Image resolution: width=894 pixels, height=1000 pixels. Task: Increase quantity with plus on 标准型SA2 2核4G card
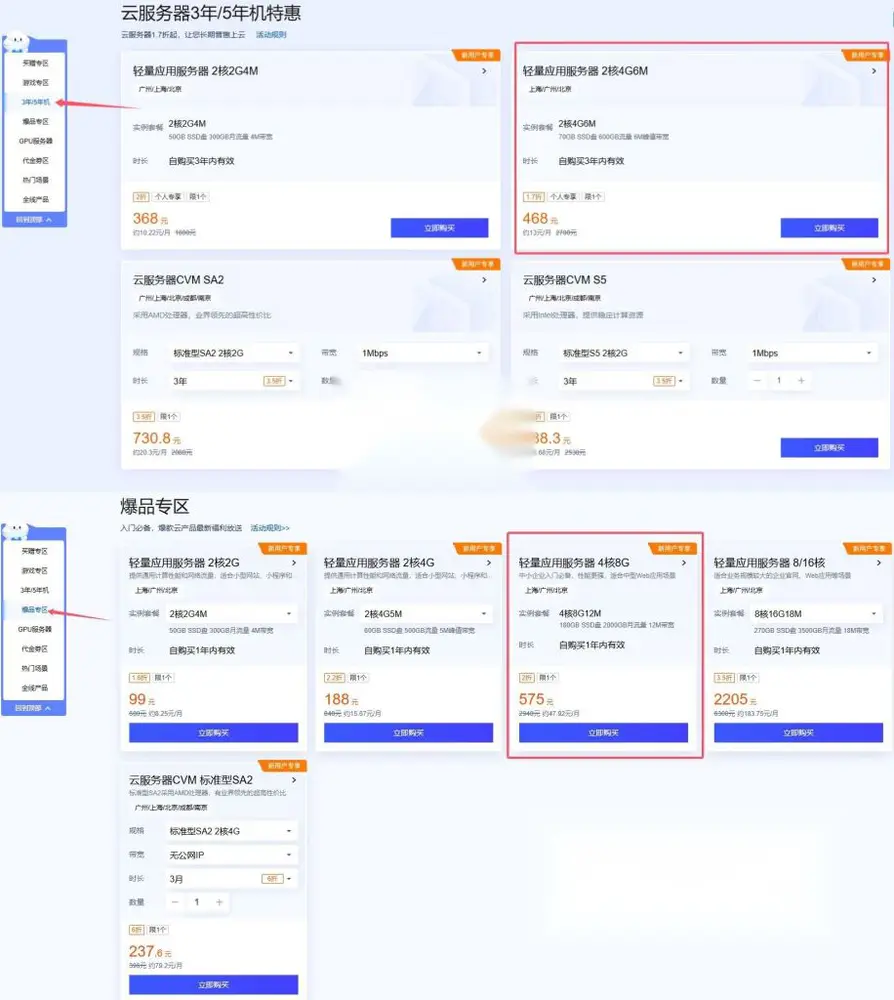[x=219, y=902]
